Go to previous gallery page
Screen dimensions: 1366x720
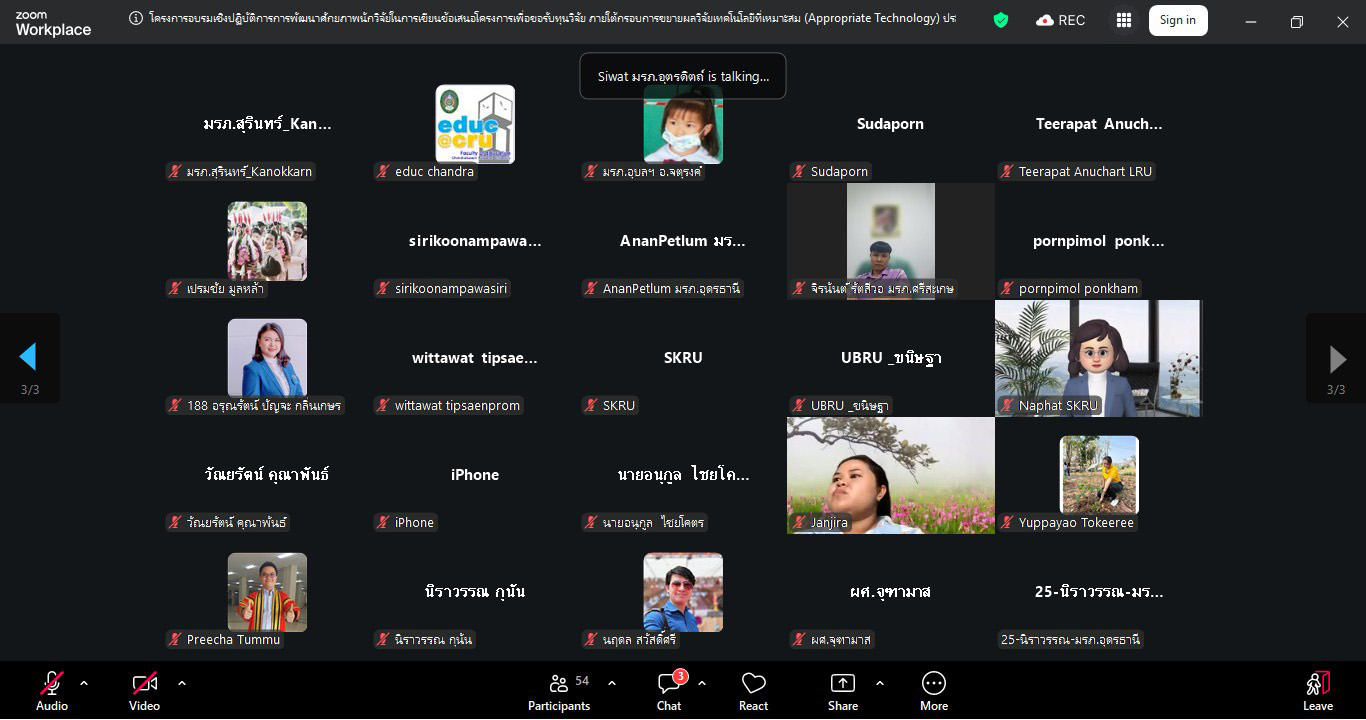click(28, 357)
